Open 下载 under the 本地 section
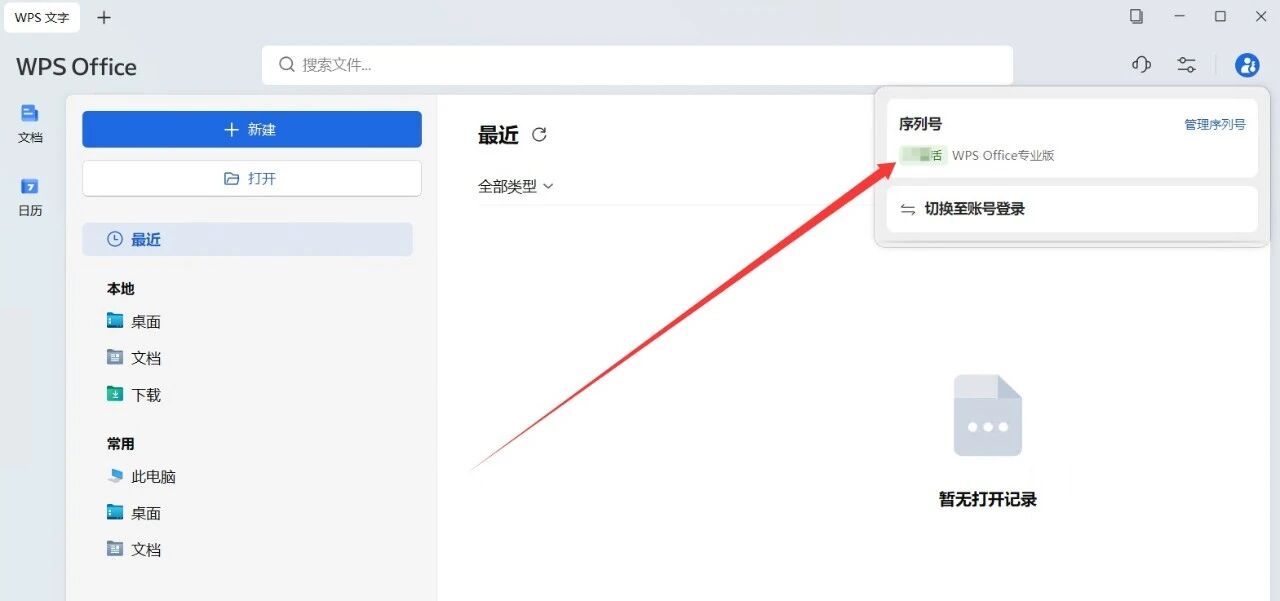This screenshot has width=1280, height=601. click(x=134, y=394)
